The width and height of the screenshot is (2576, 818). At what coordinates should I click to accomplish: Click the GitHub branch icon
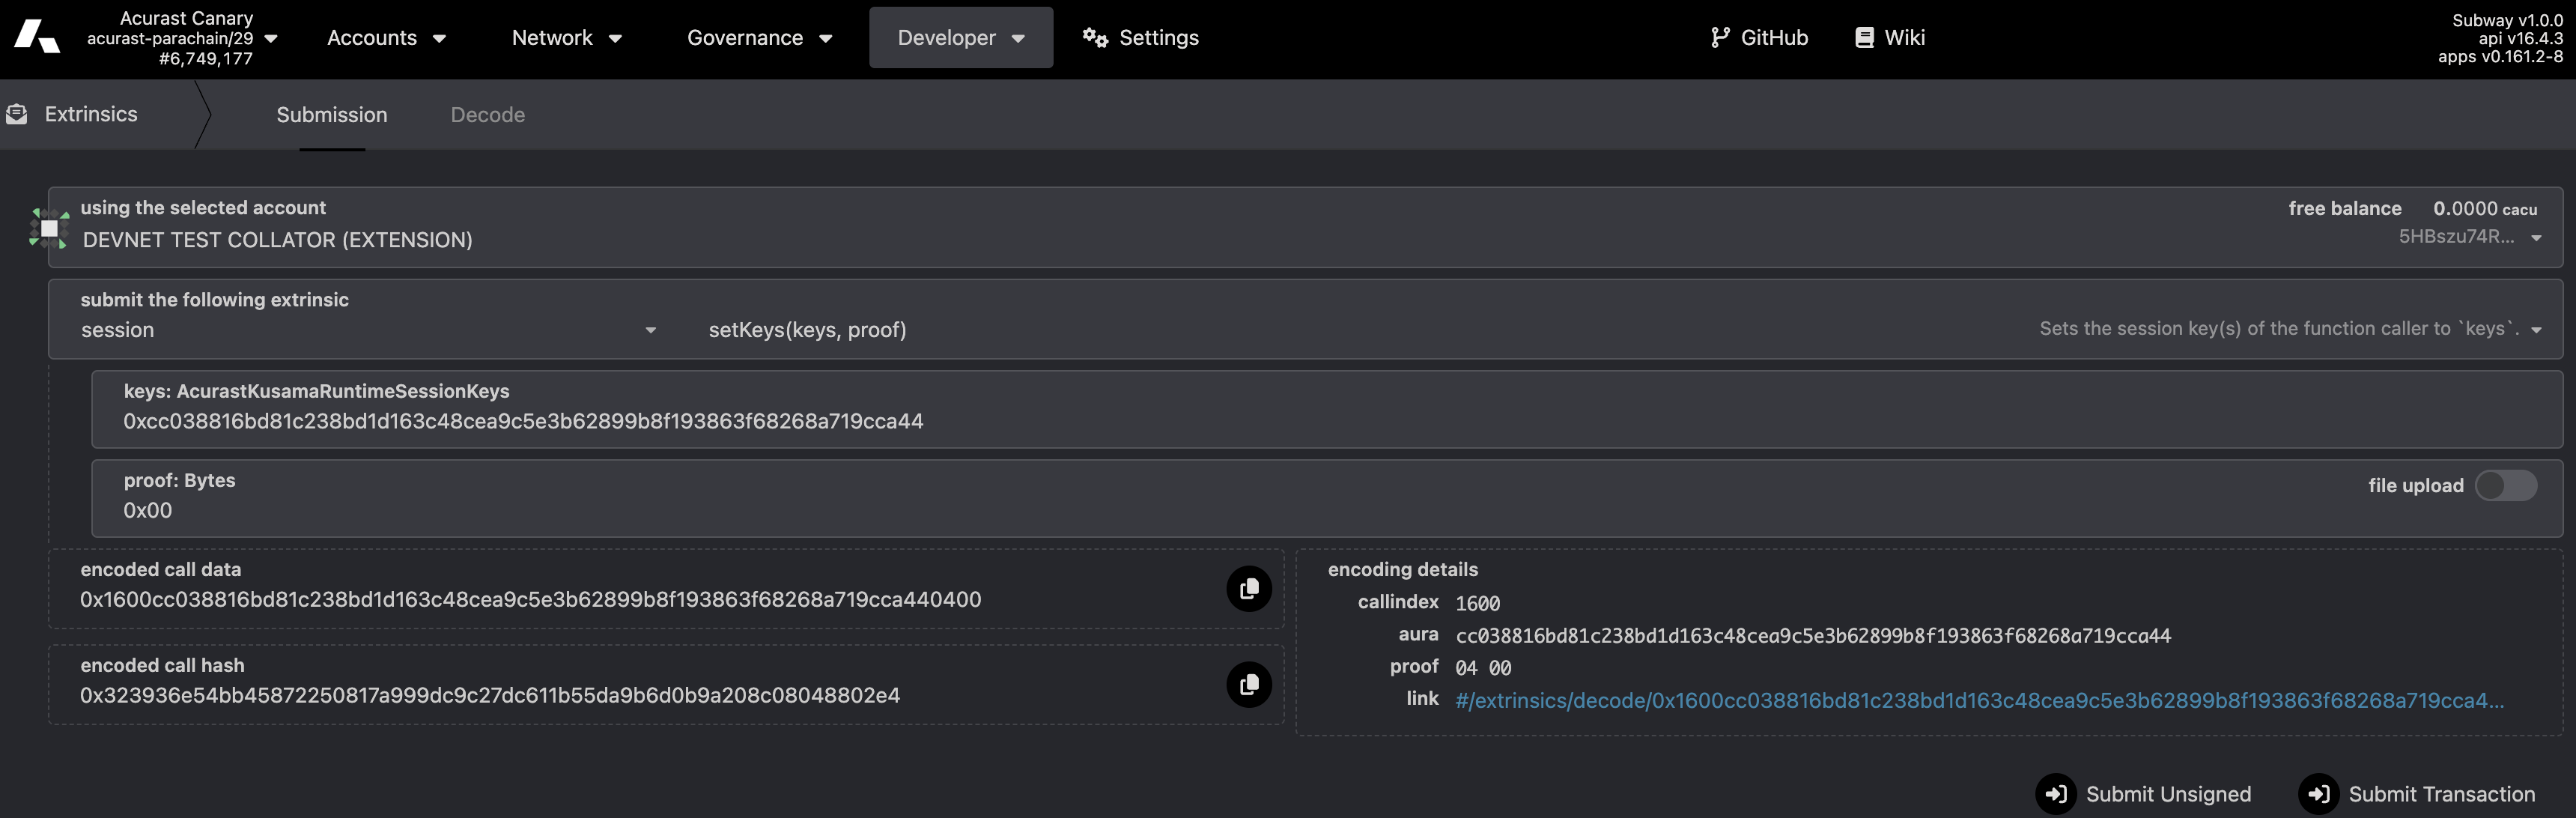[1720, 37]
